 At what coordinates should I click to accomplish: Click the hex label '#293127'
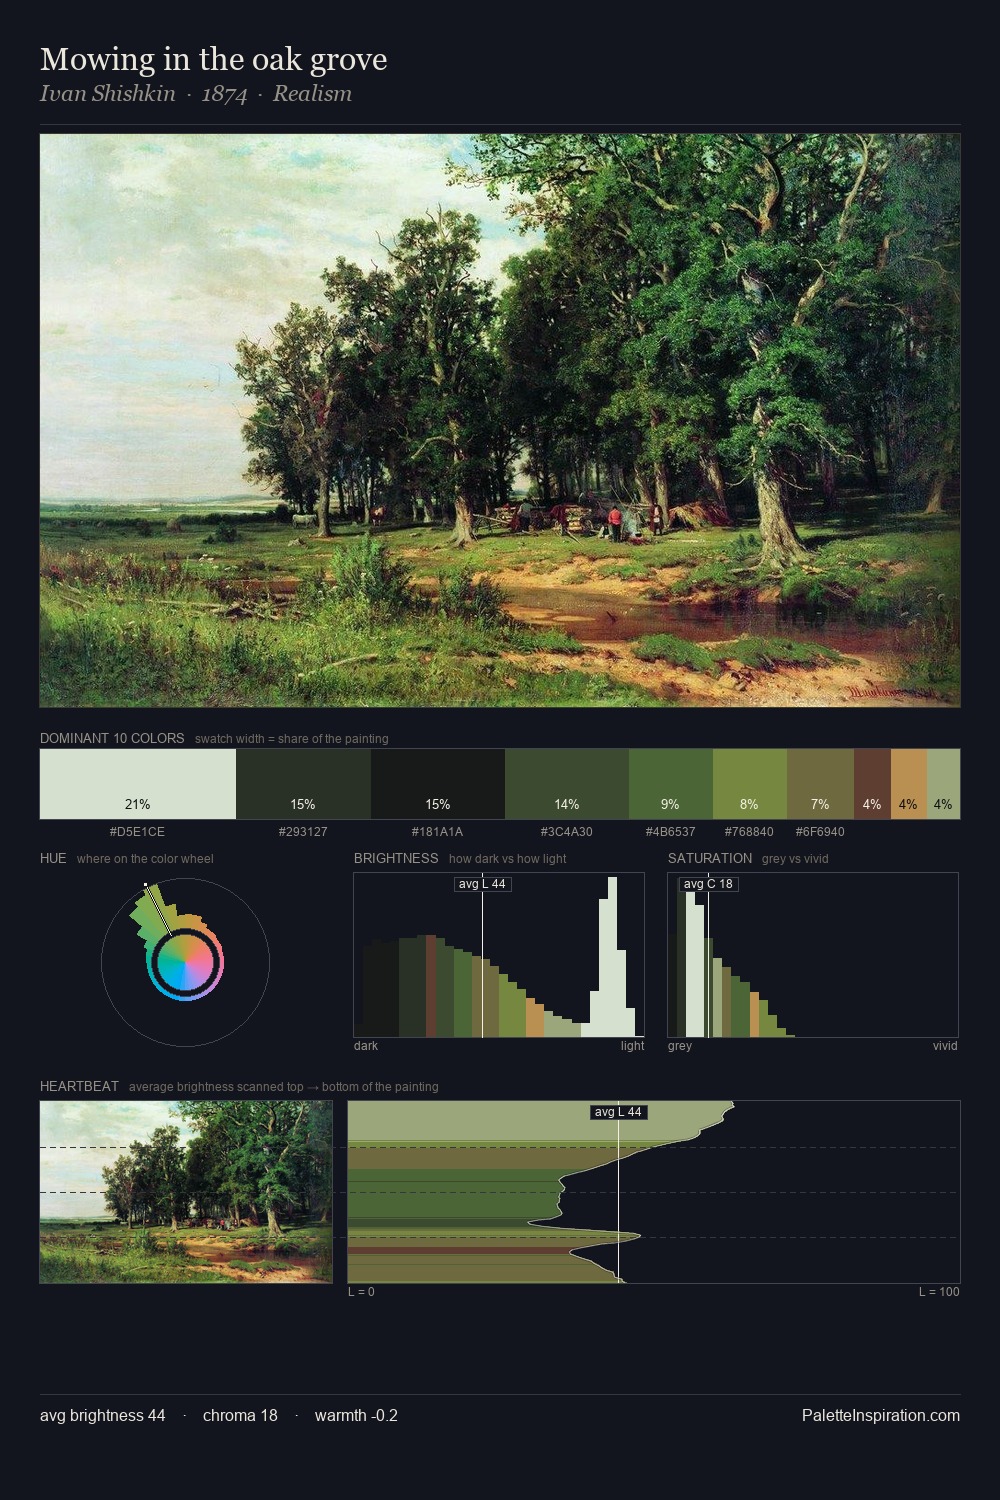coord(303,832)
